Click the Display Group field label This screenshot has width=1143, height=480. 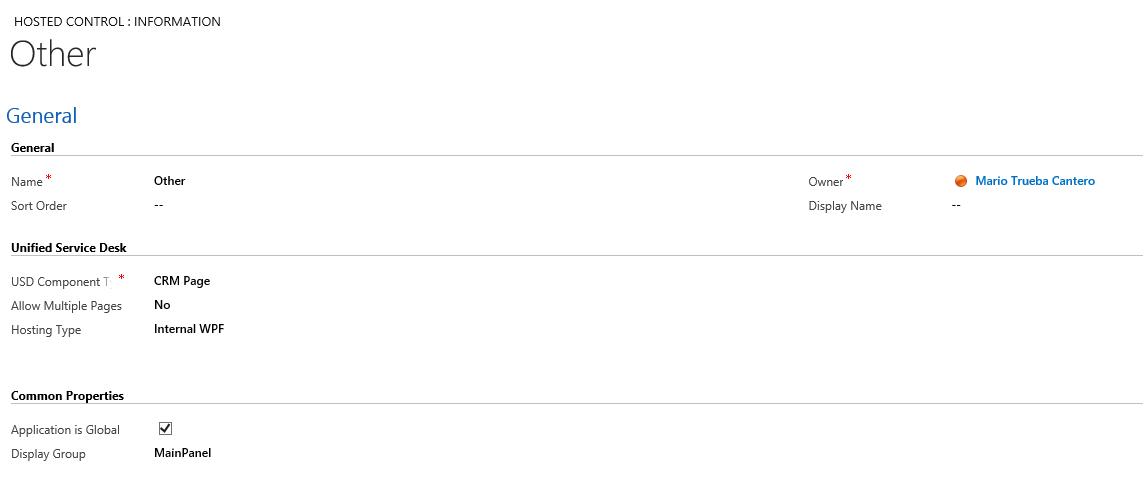tap(48, 454)
